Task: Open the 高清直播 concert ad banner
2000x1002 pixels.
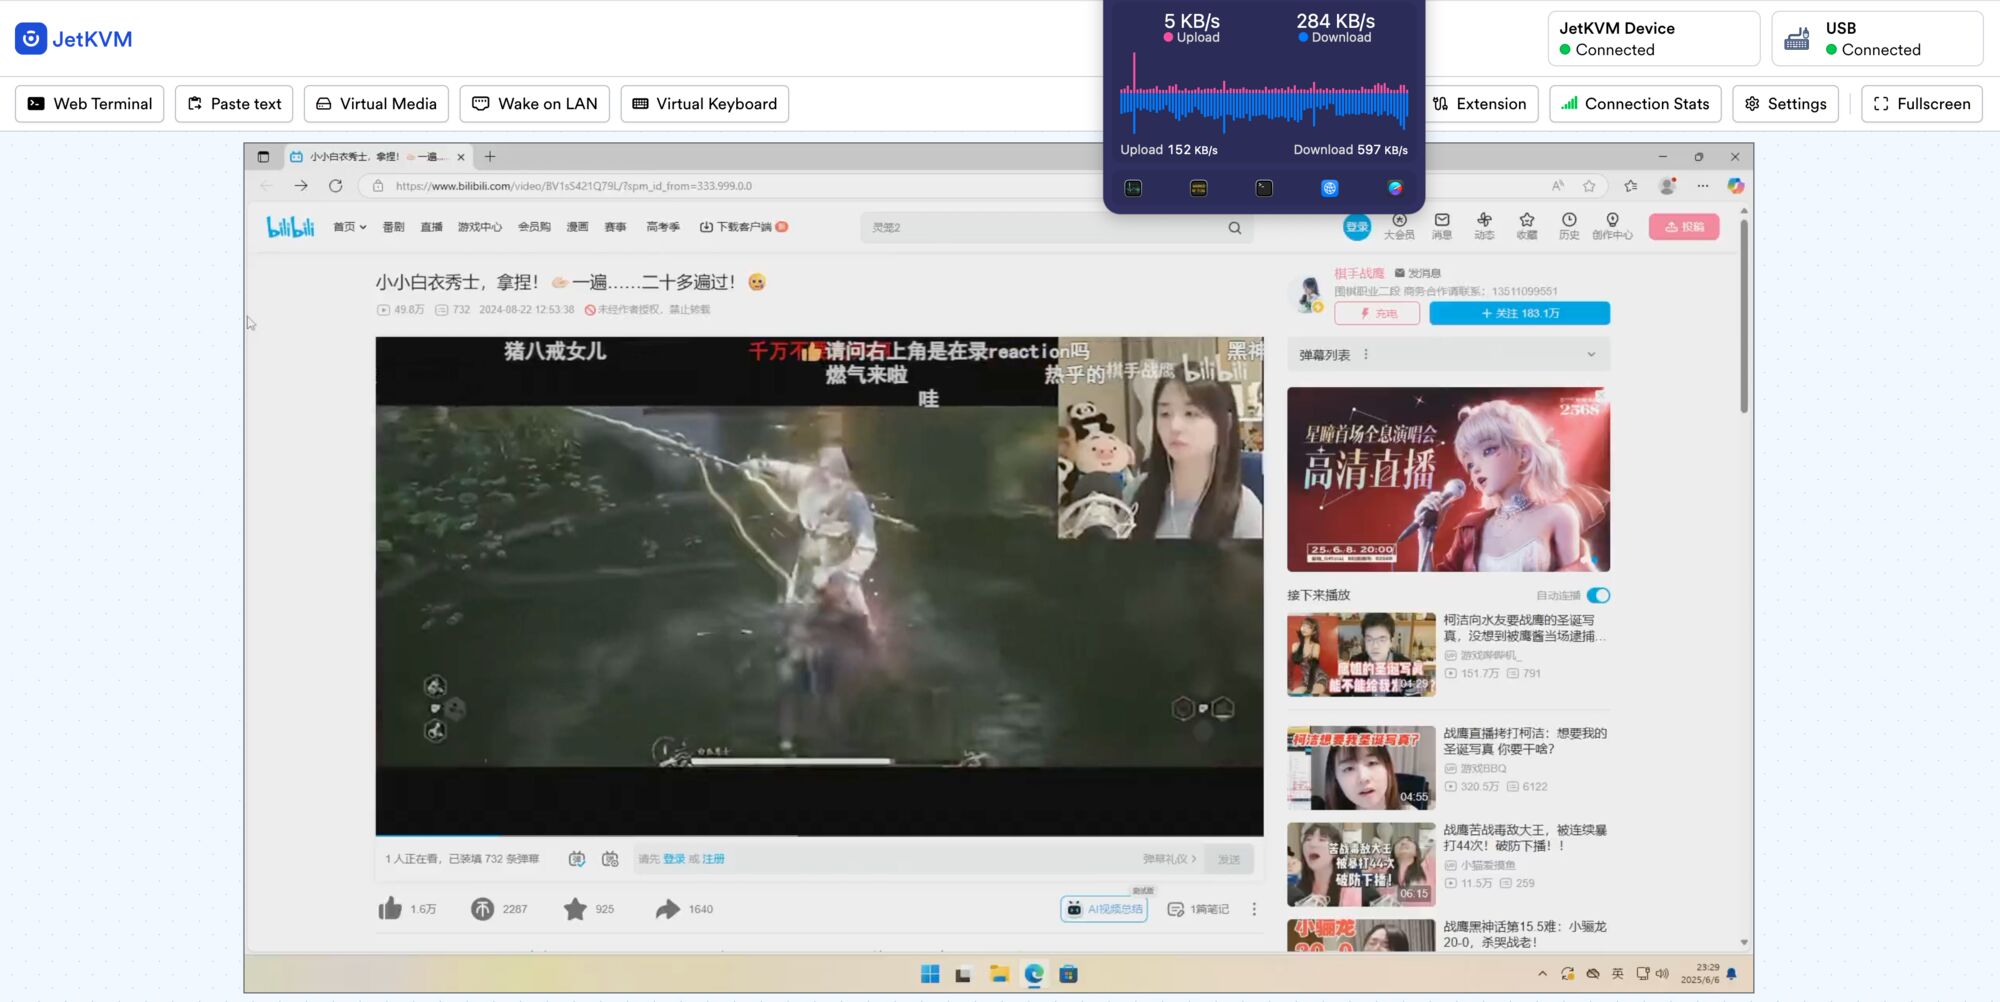Action: 1448,479
